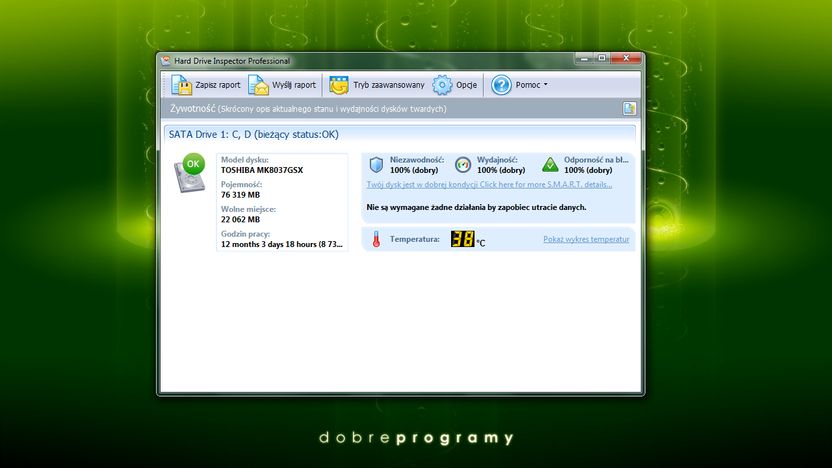Click the Niezawodność 100% (dobry) value

point(414,170)
